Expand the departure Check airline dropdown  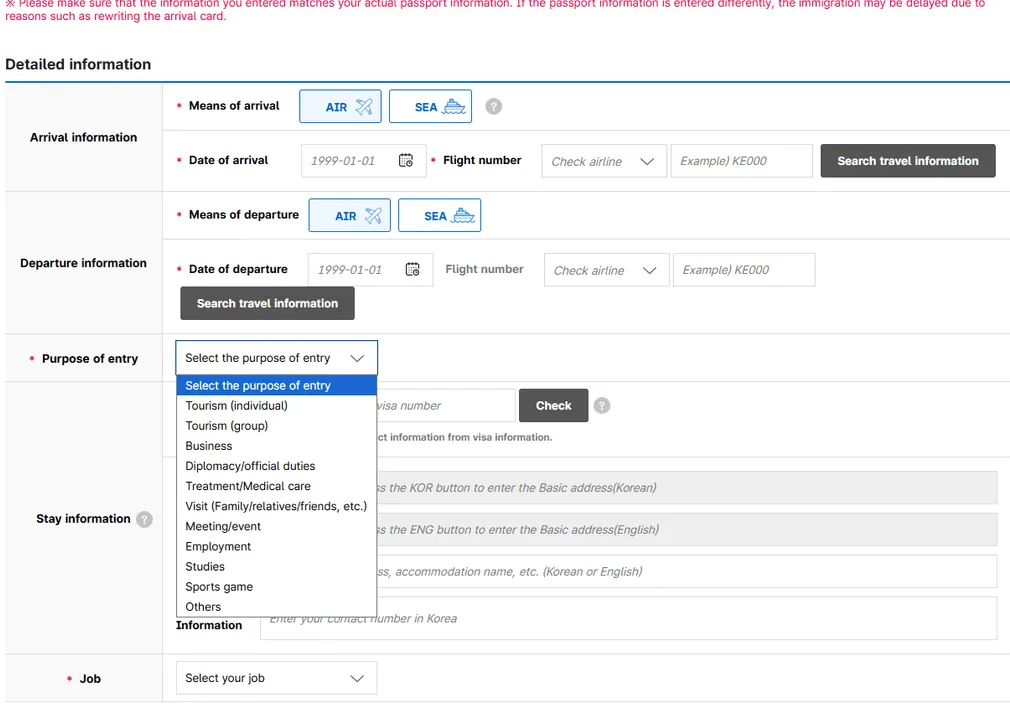click(606, 270)
